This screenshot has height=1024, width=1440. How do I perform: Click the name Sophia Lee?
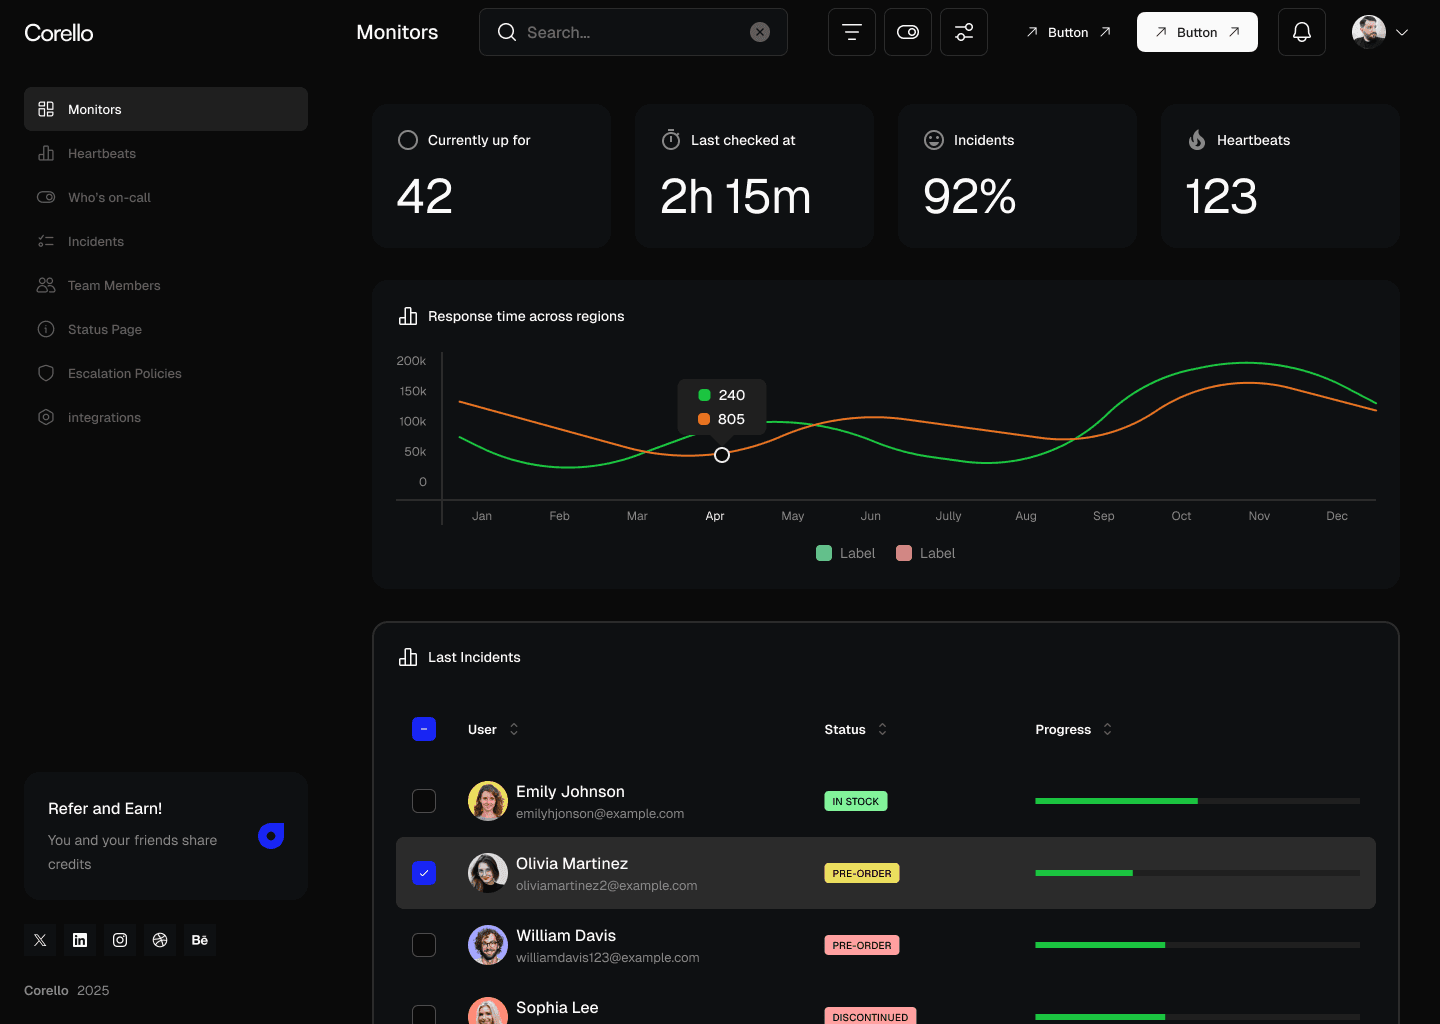click(557, 1007)
